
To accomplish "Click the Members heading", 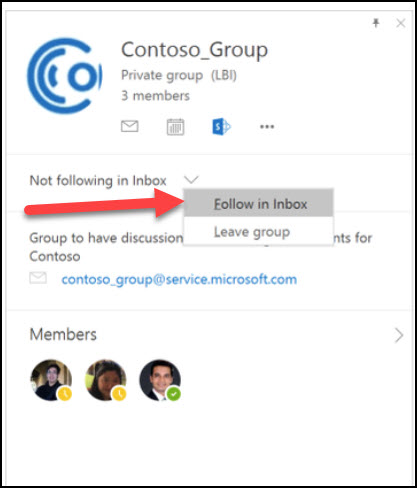I will [x=63, y=334].
